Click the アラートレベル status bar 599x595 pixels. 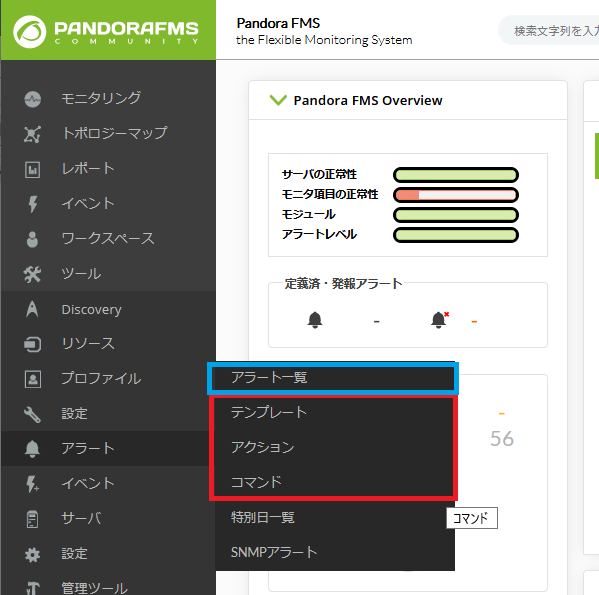[456, 235]
